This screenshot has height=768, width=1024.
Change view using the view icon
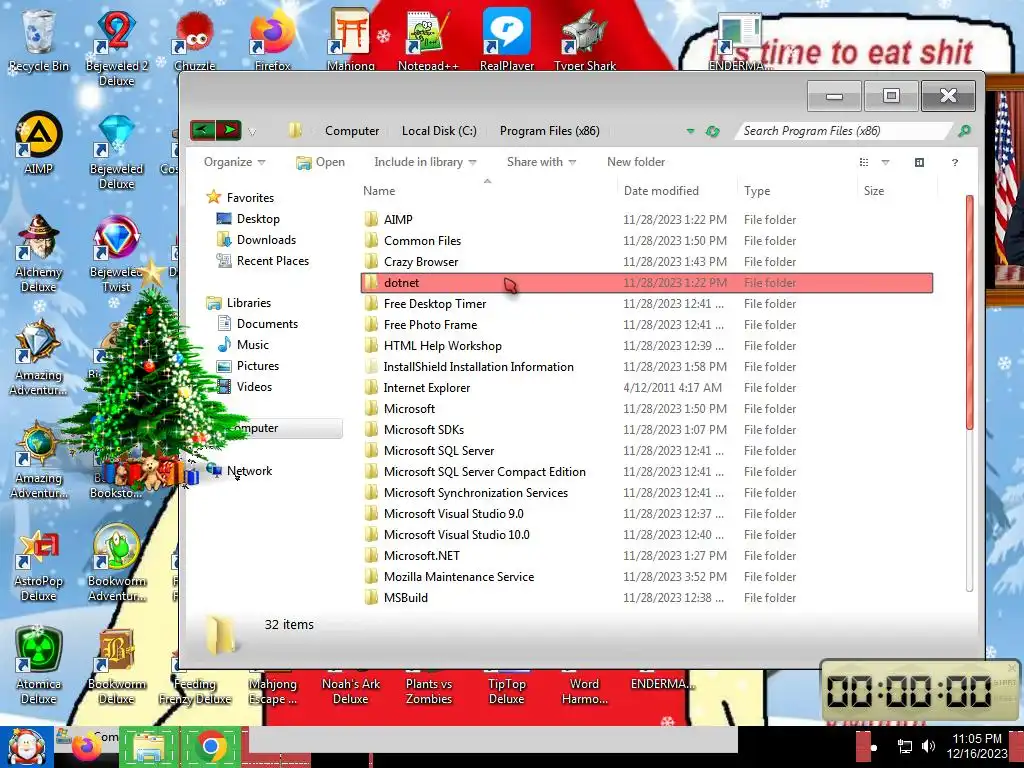pos(864,162)
